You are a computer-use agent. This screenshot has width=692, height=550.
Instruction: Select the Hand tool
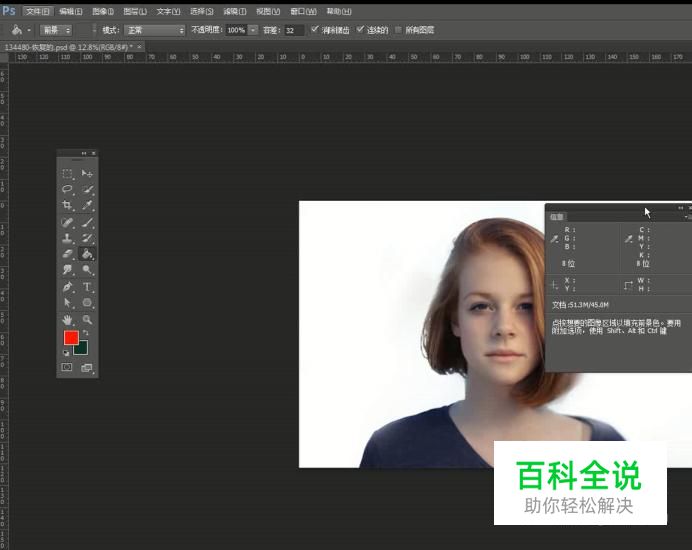(x=67, y=319)
